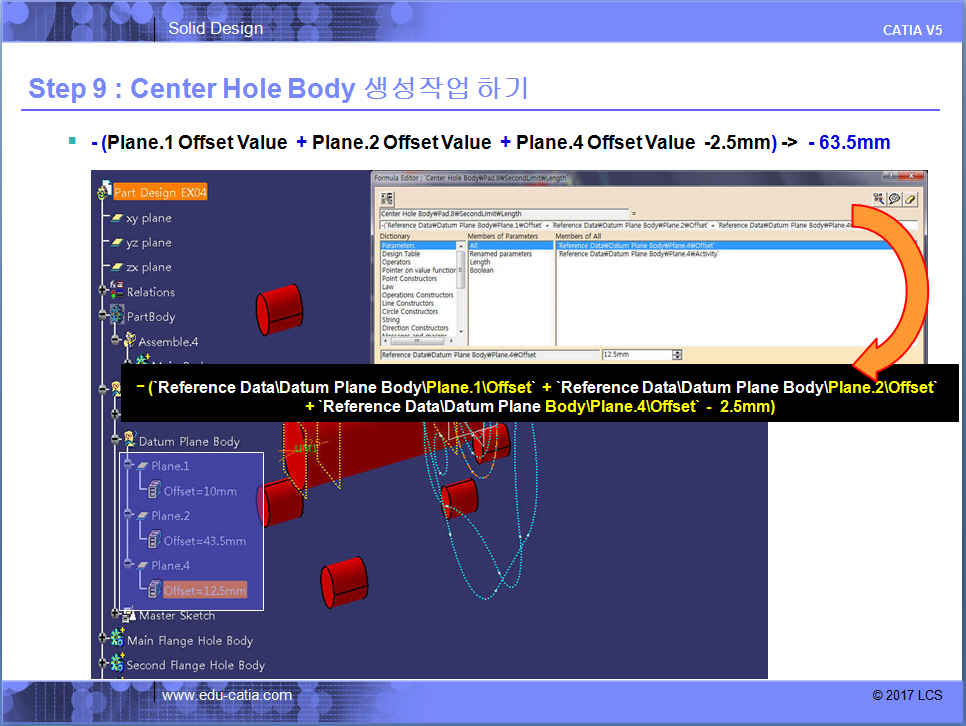
Task: Click the comment bubble icon in Formula Editor
Action: [893, 199]
